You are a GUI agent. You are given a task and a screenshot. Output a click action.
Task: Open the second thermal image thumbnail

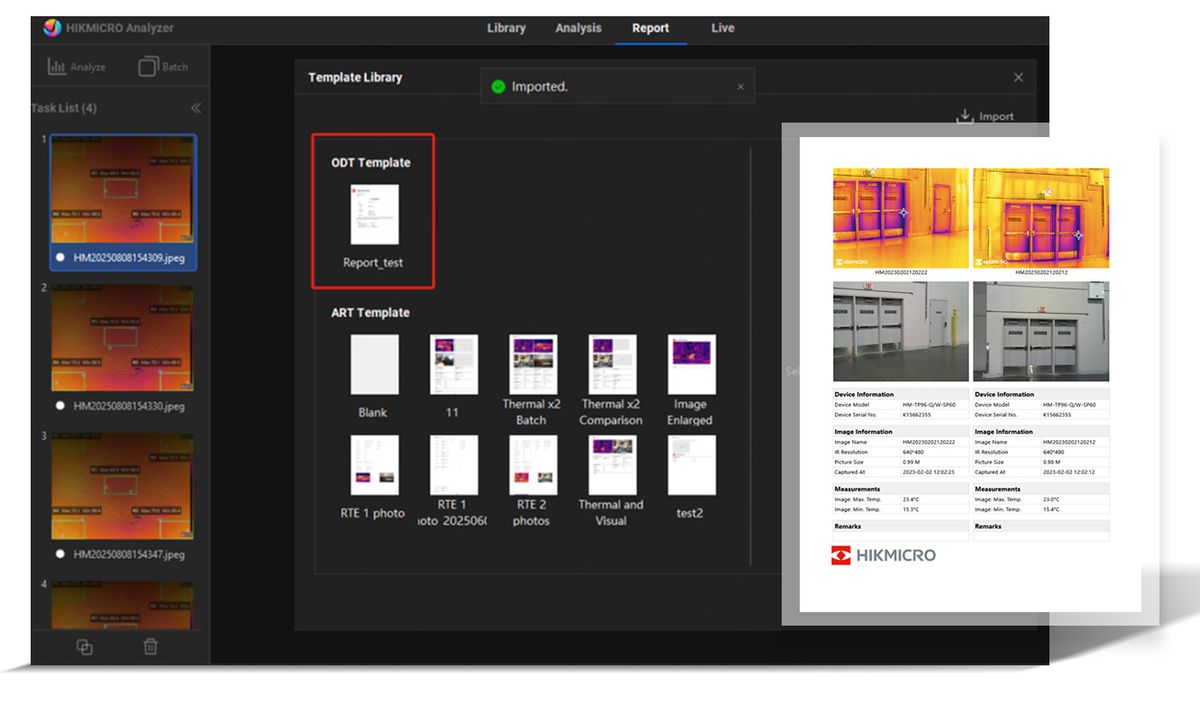point(124,338)
